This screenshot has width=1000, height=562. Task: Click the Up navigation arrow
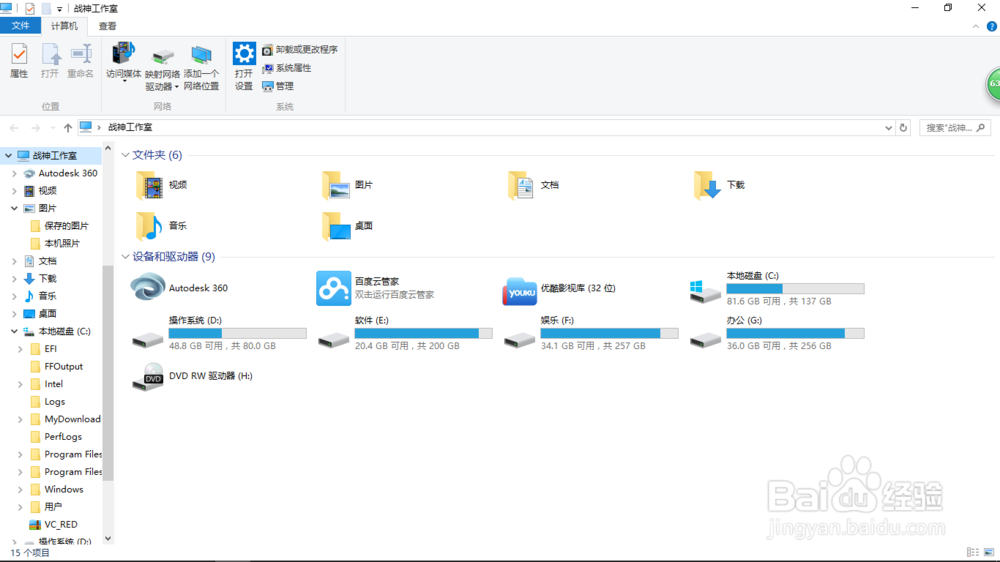[68, 128]
